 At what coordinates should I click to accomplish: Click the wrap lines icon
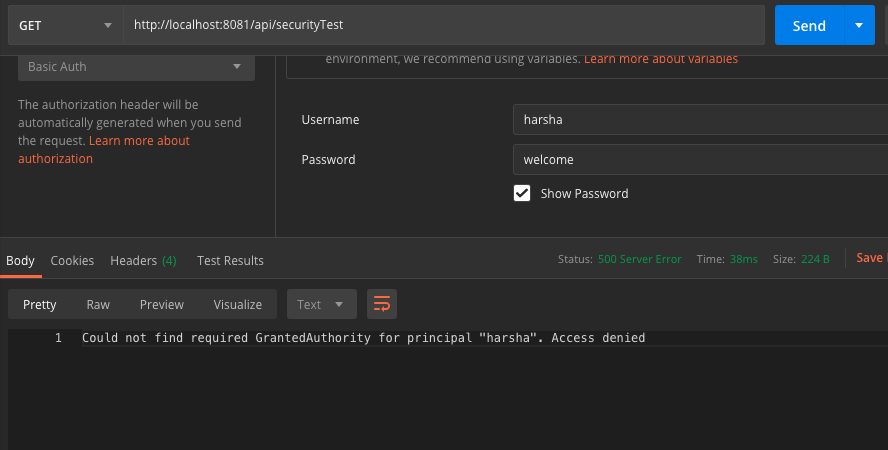point(381,304)
